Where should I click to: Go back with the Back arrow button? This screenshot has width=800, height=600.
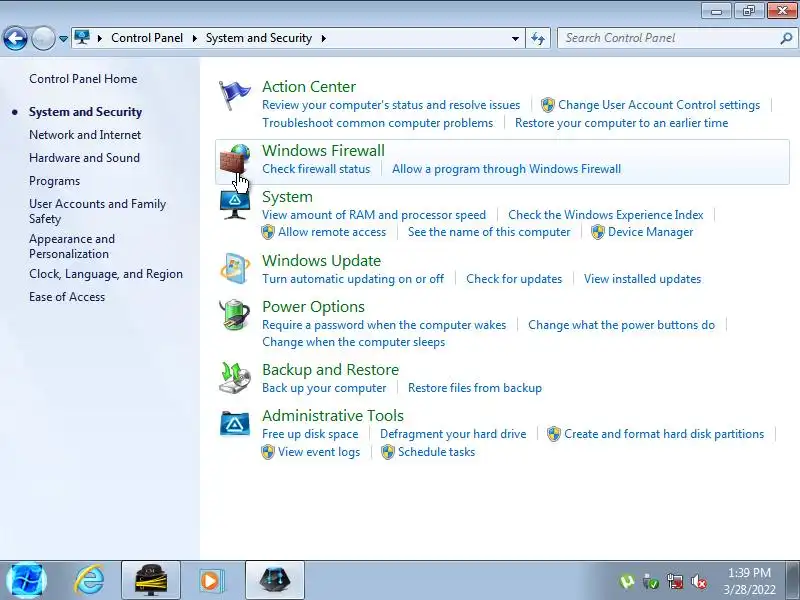(15, 38)
